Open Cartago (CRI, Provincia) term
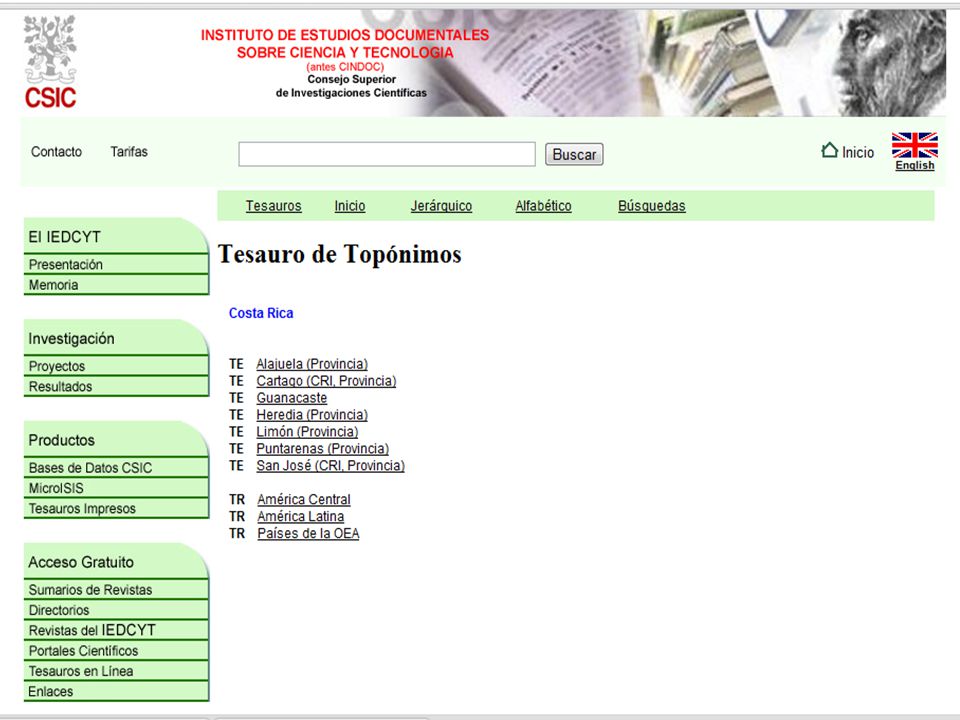This screenshot has height=720, width=960. pos(326,381)
